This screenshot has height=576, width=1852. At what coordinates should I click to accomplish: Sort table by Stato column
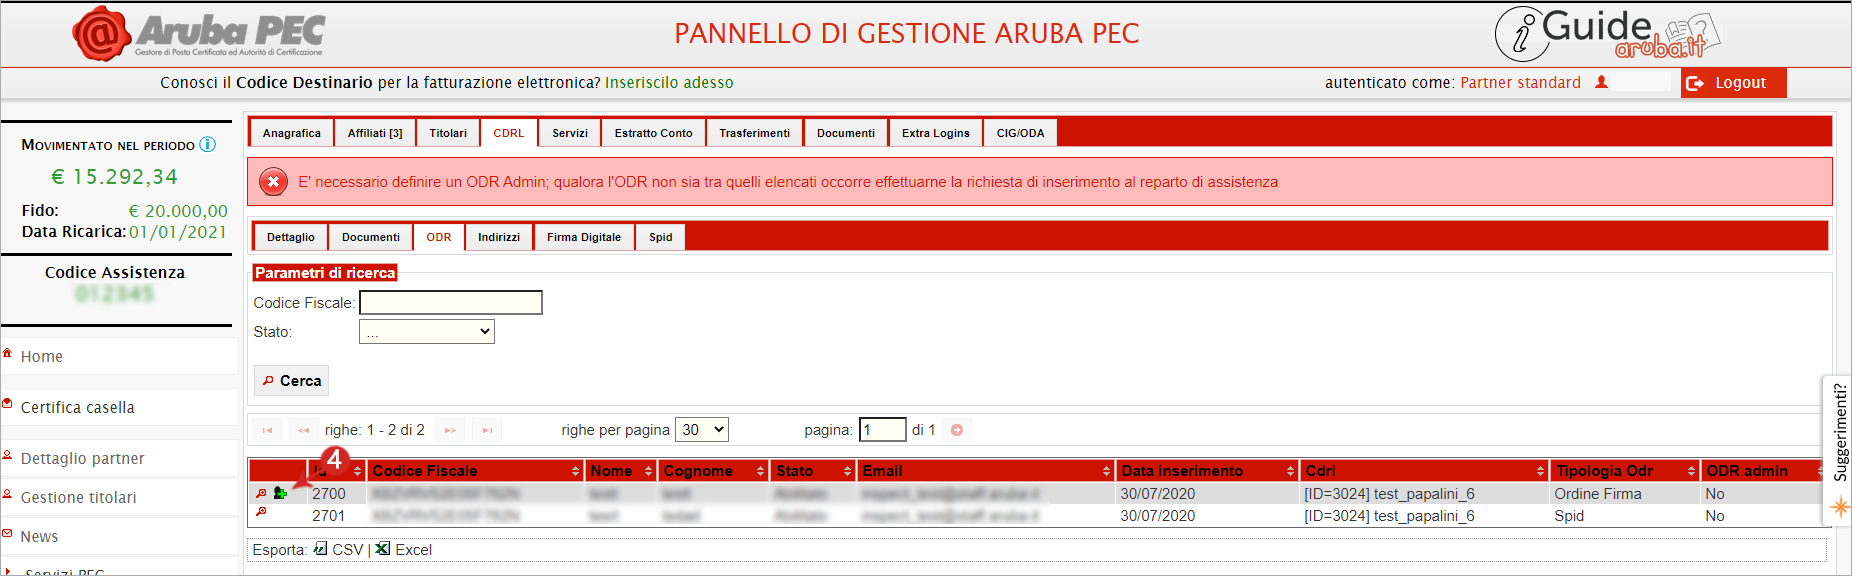pyautogui.click(x=814, y=471)
